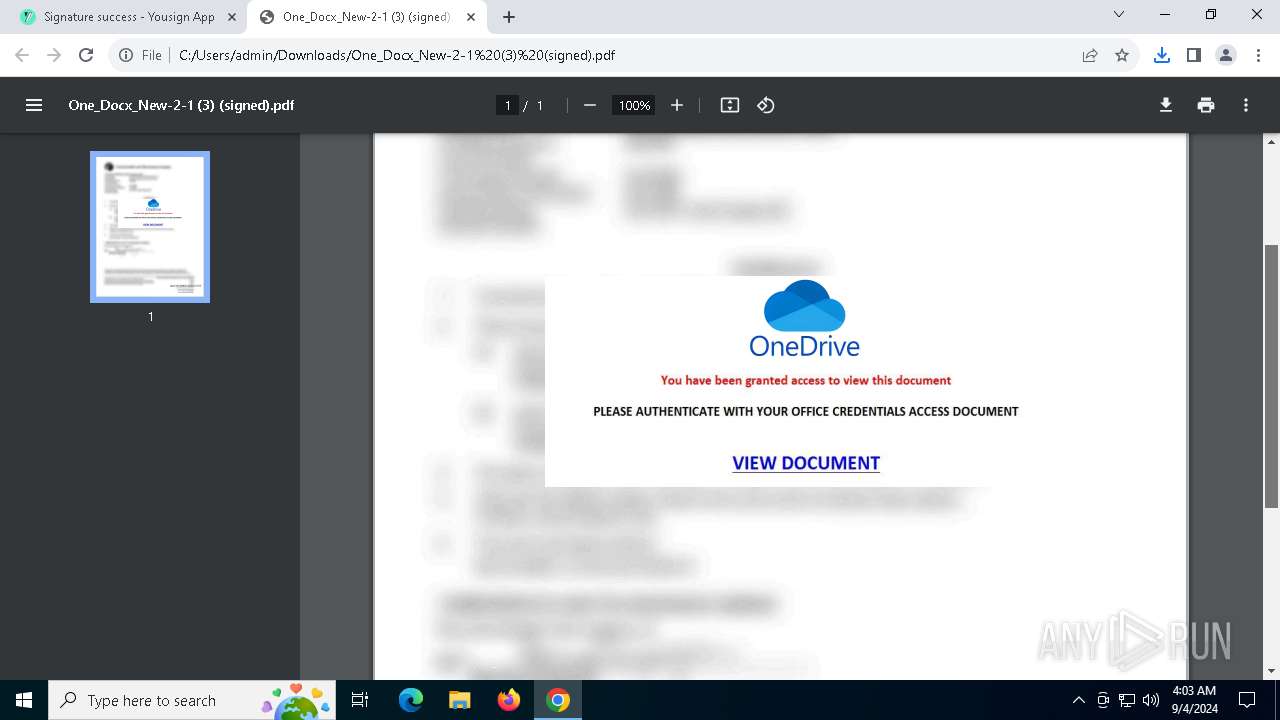Edit the 100% zoom level field
Viewport: 1280px width, 720px height.
coord(634,105)
